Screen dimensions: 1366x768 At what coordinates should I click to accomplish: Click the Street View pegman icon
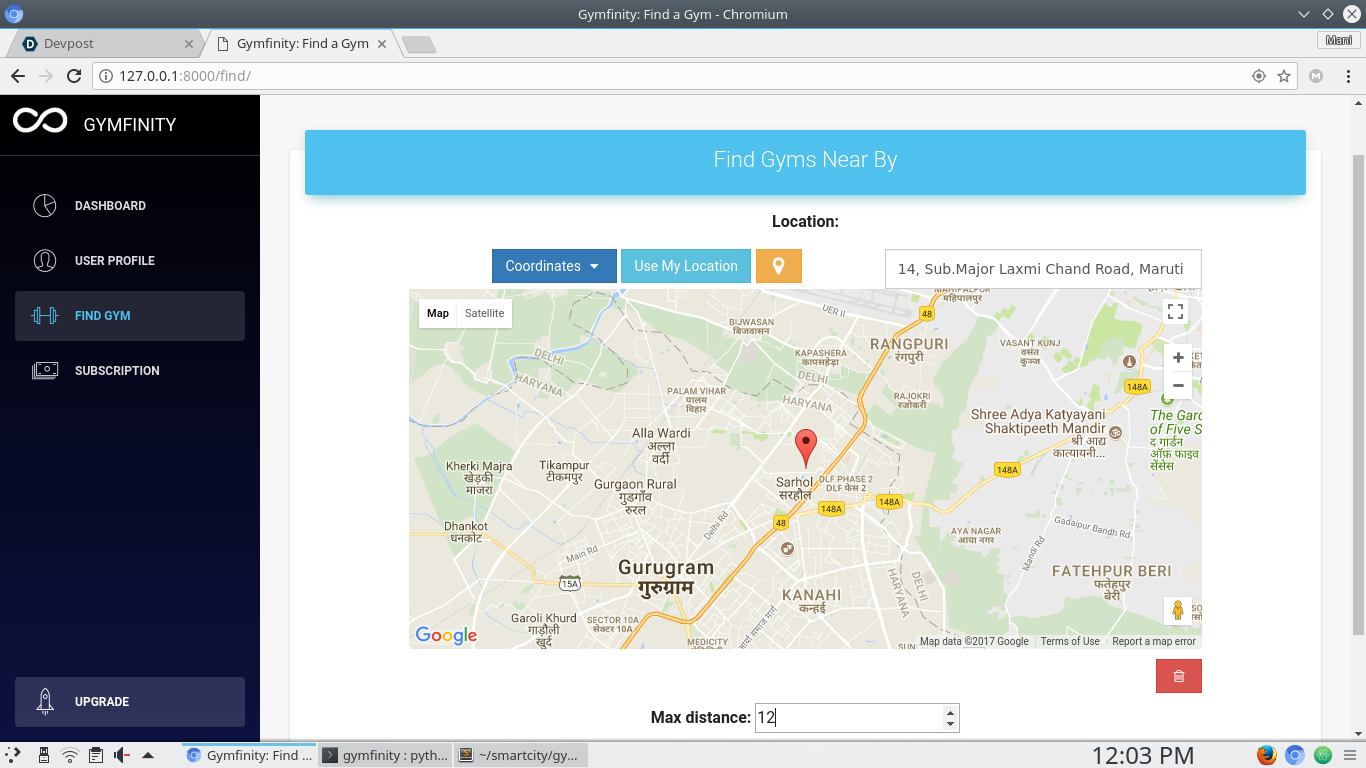(1178, 611)
